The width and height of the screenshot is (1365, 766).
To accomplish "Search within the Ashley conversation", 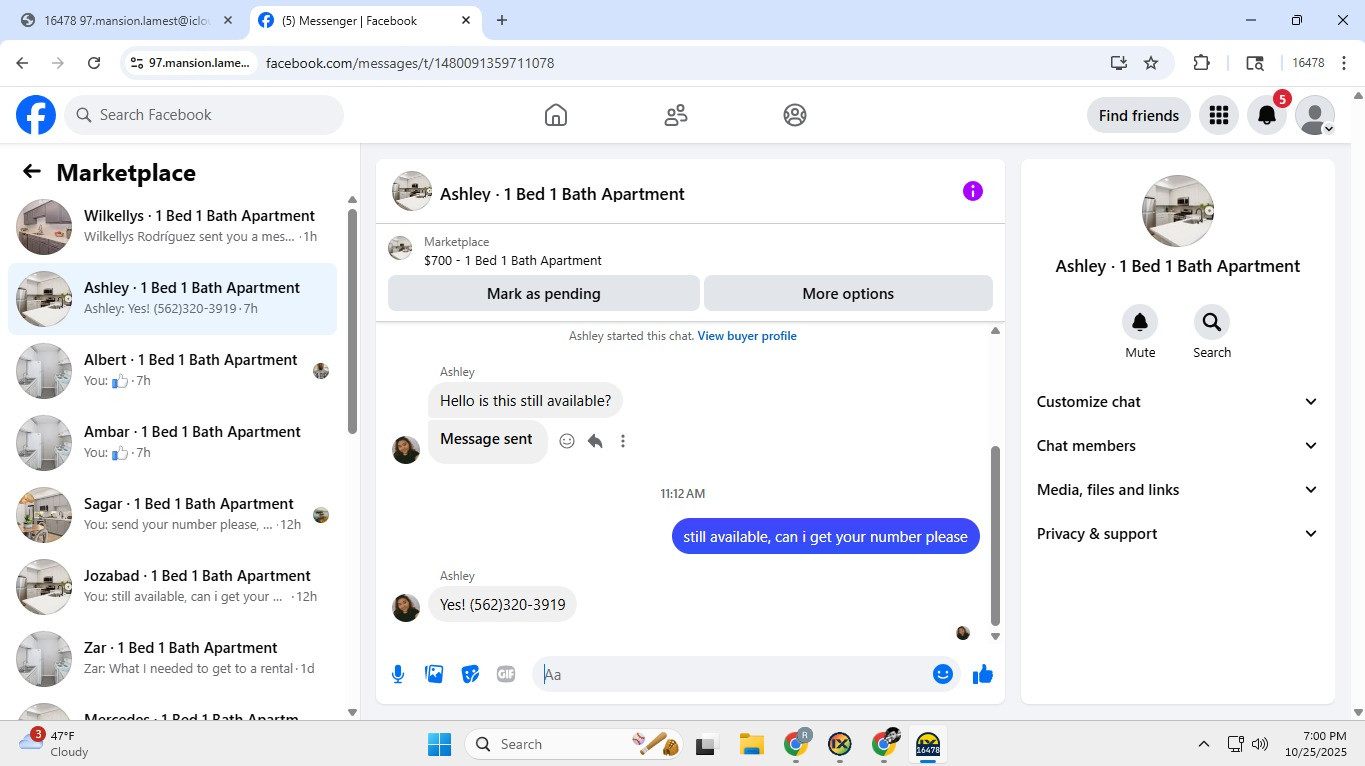I will pos(1212,322).
